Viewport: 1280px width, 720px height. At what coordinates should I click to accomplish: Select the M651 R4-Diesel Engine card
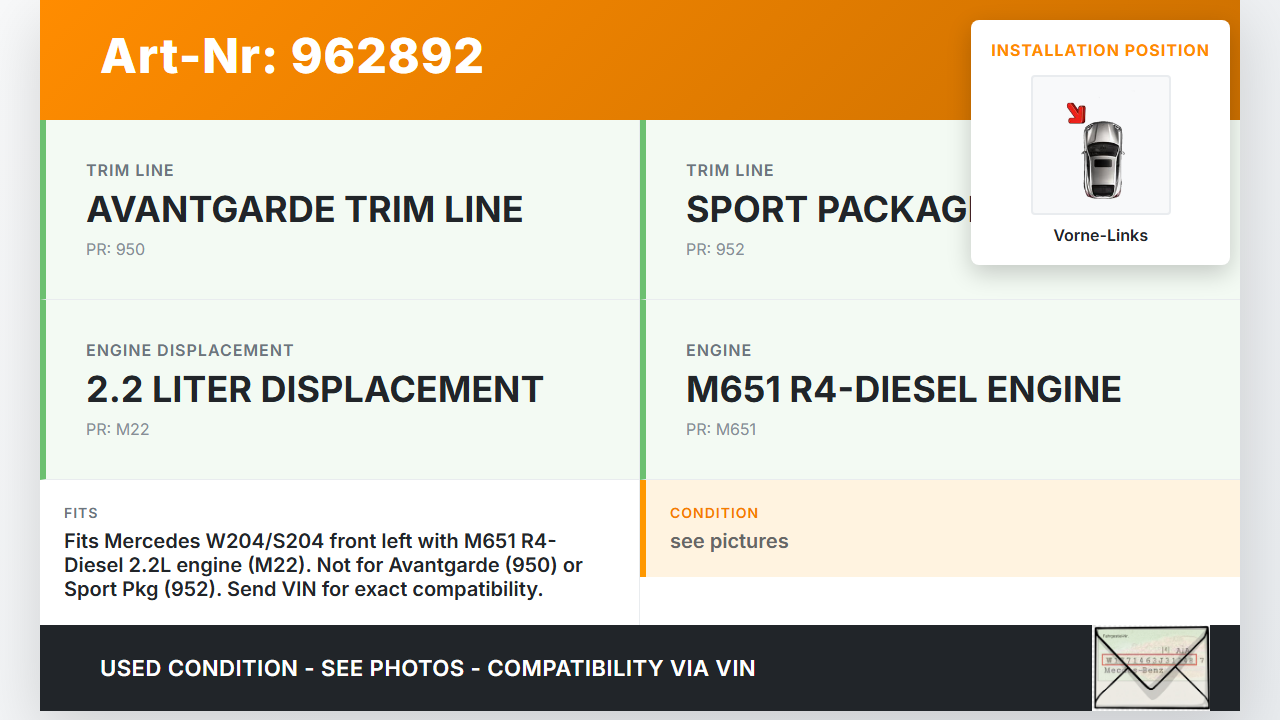(940, 390)
